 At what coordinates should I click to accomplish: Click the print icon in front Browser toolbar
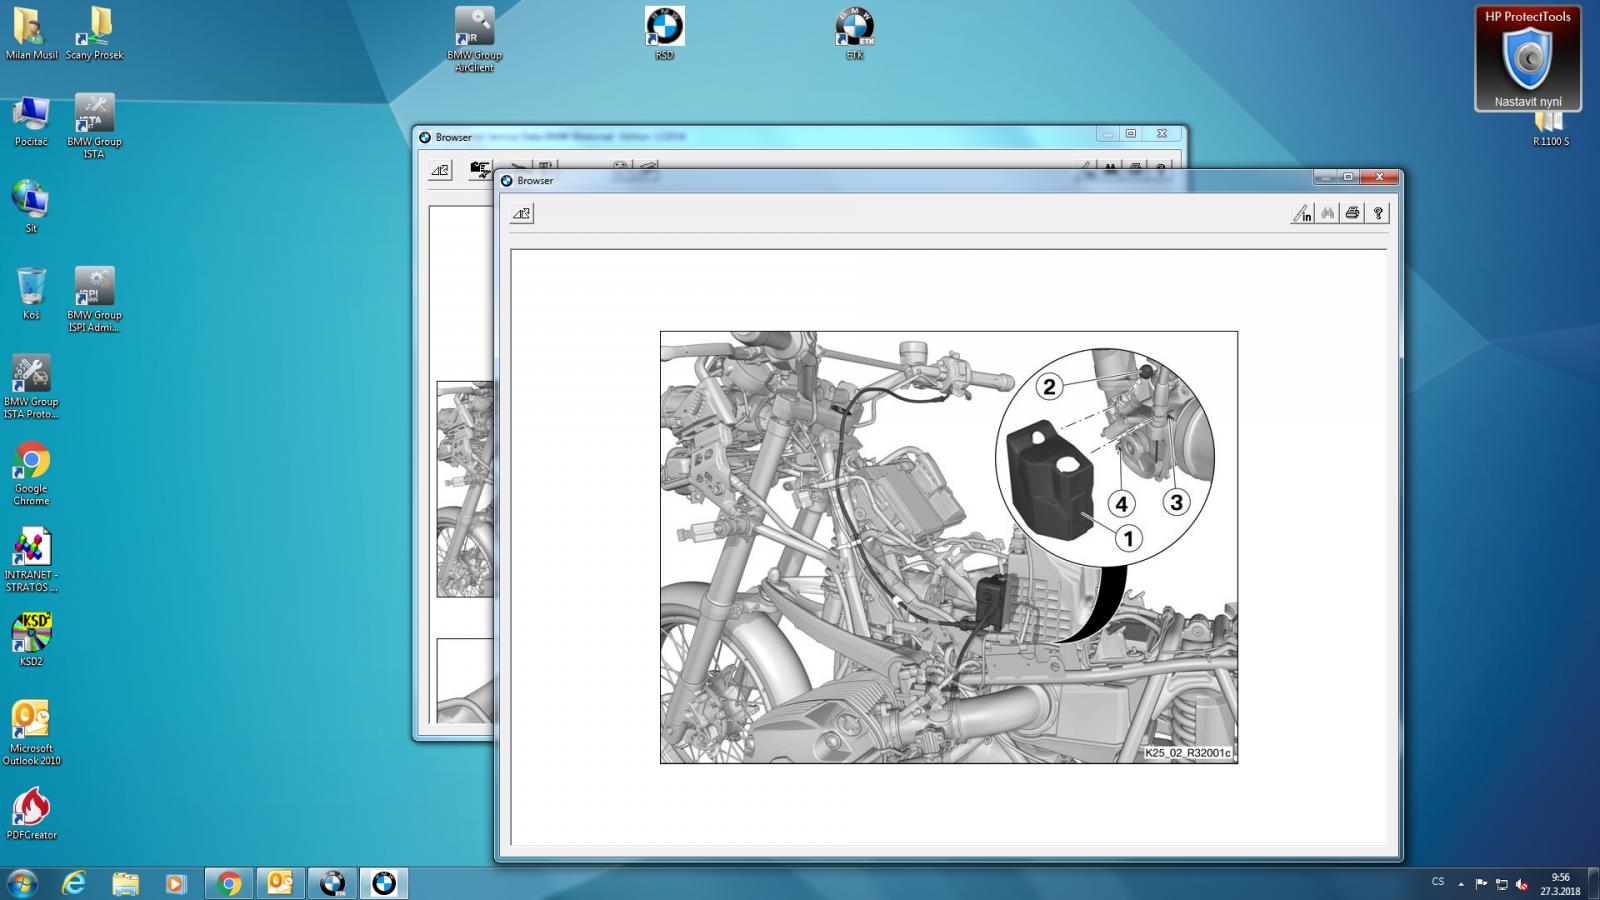click(1352, 213)
